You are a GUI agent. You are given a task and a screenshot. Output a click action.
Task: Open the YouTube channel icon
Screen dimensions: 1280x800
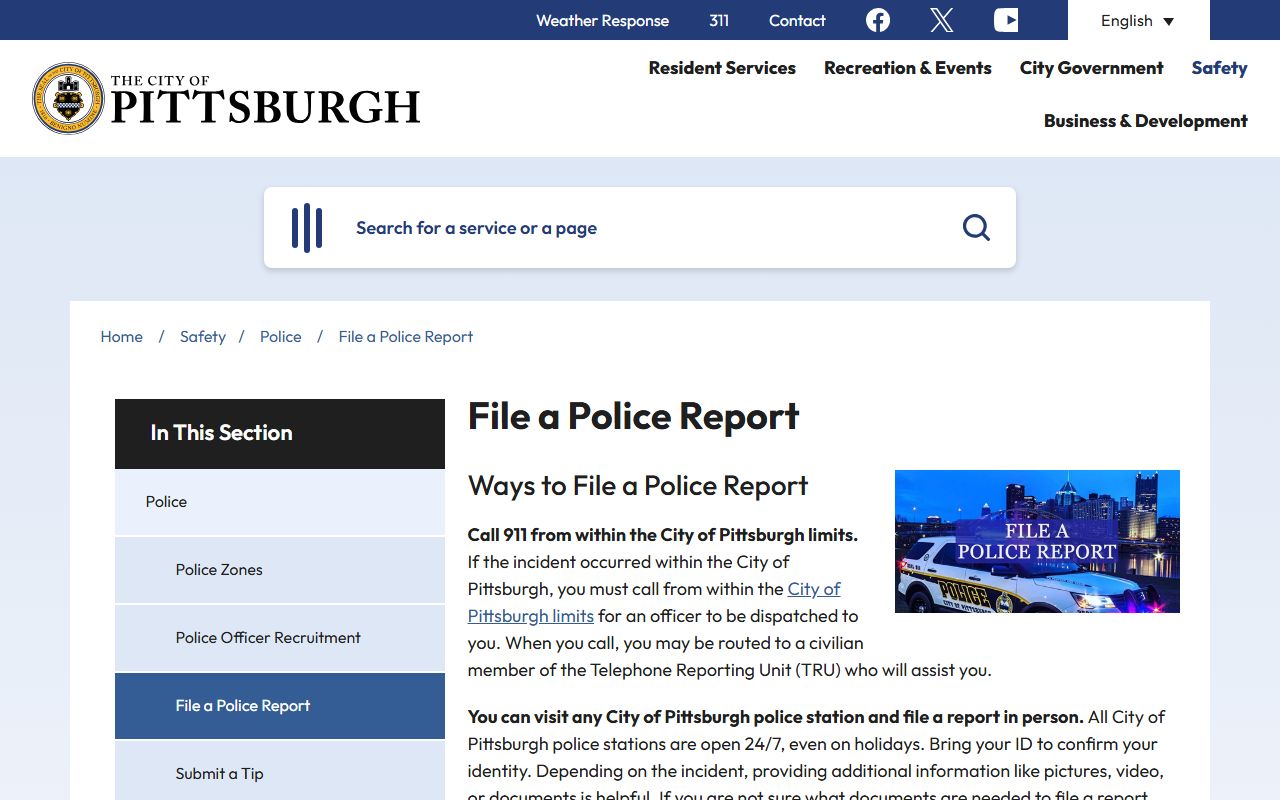(1006, 20)
